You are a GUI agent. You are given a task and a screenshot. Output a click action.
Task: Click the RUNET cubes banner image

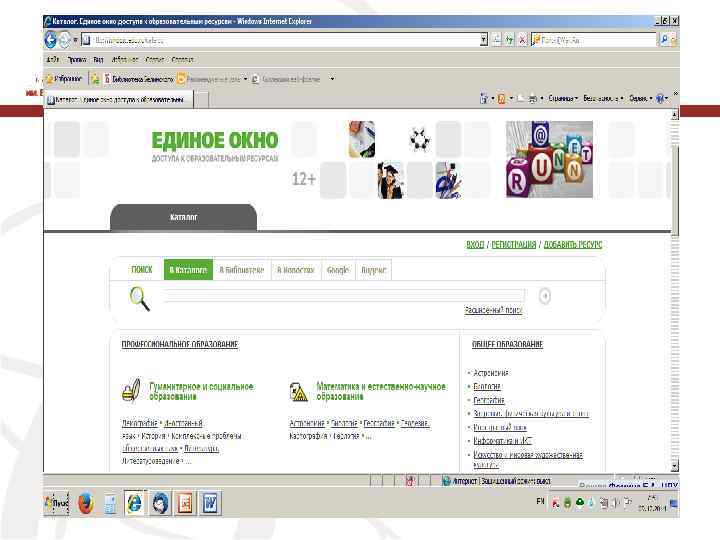click(x=549, y=159)
